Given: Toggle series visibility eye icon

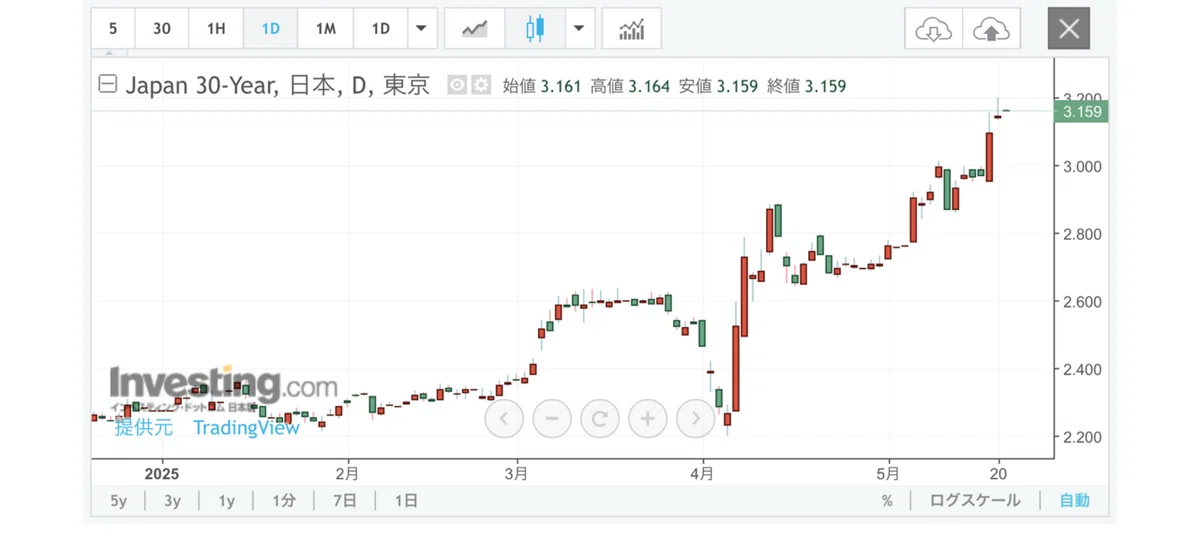Looking at the screenshot, I should tap(457, 86).
